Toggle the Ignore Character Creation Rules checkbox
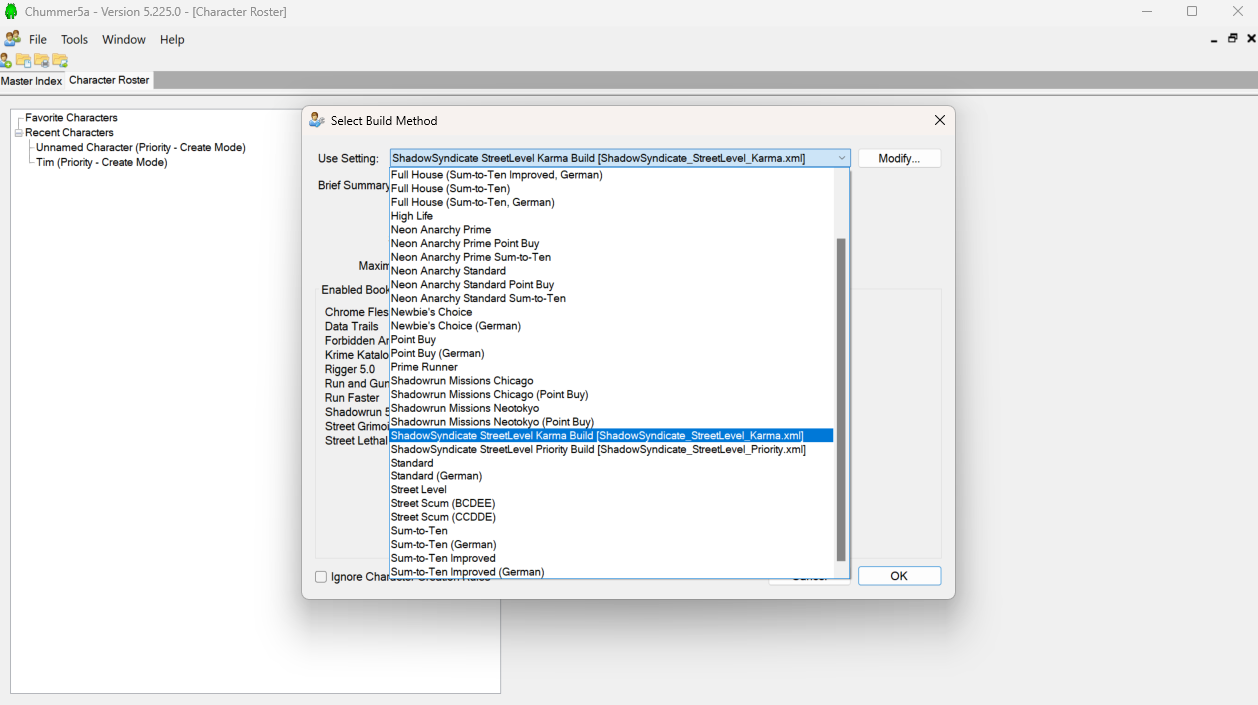The height and width of the screenshot is (705, 1258). tap(321, 577)
